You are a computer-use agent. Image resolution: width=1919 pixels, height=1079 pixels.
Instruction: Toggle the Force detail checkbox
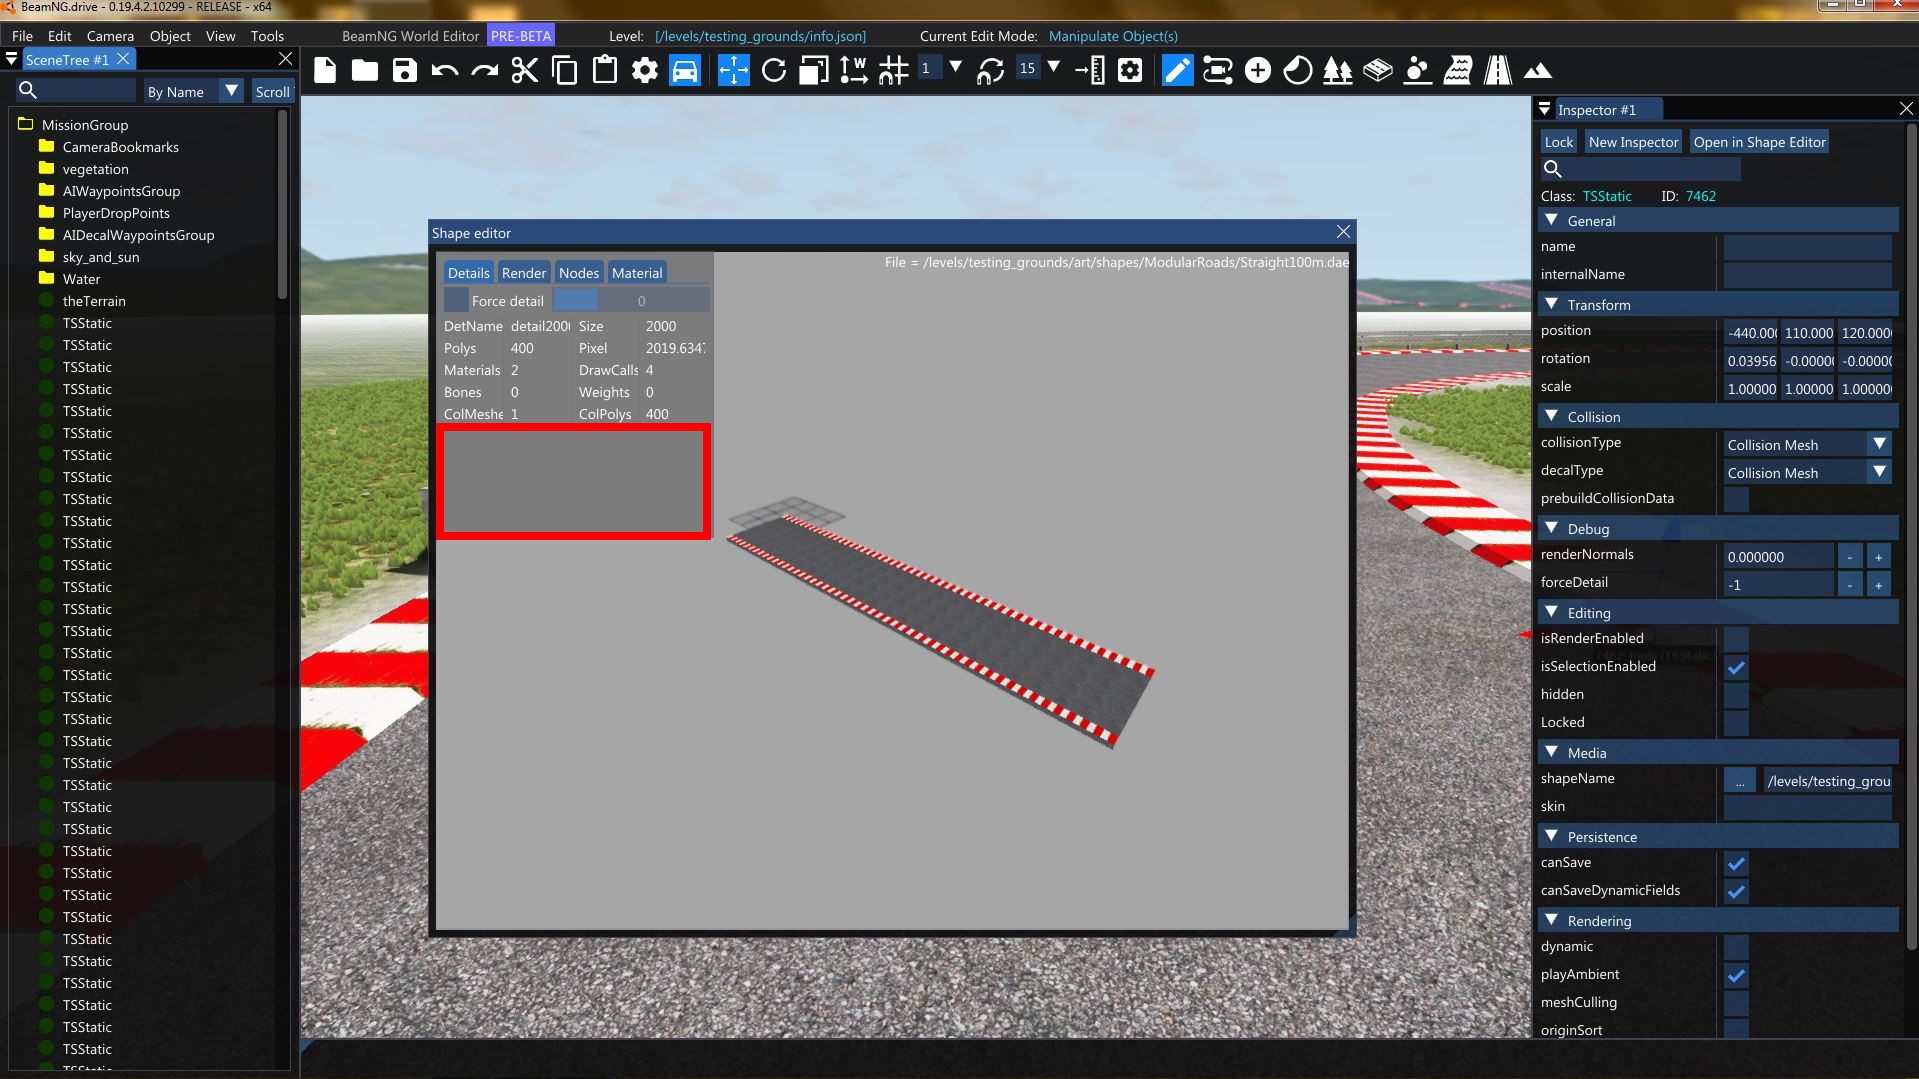coord(456,300)
